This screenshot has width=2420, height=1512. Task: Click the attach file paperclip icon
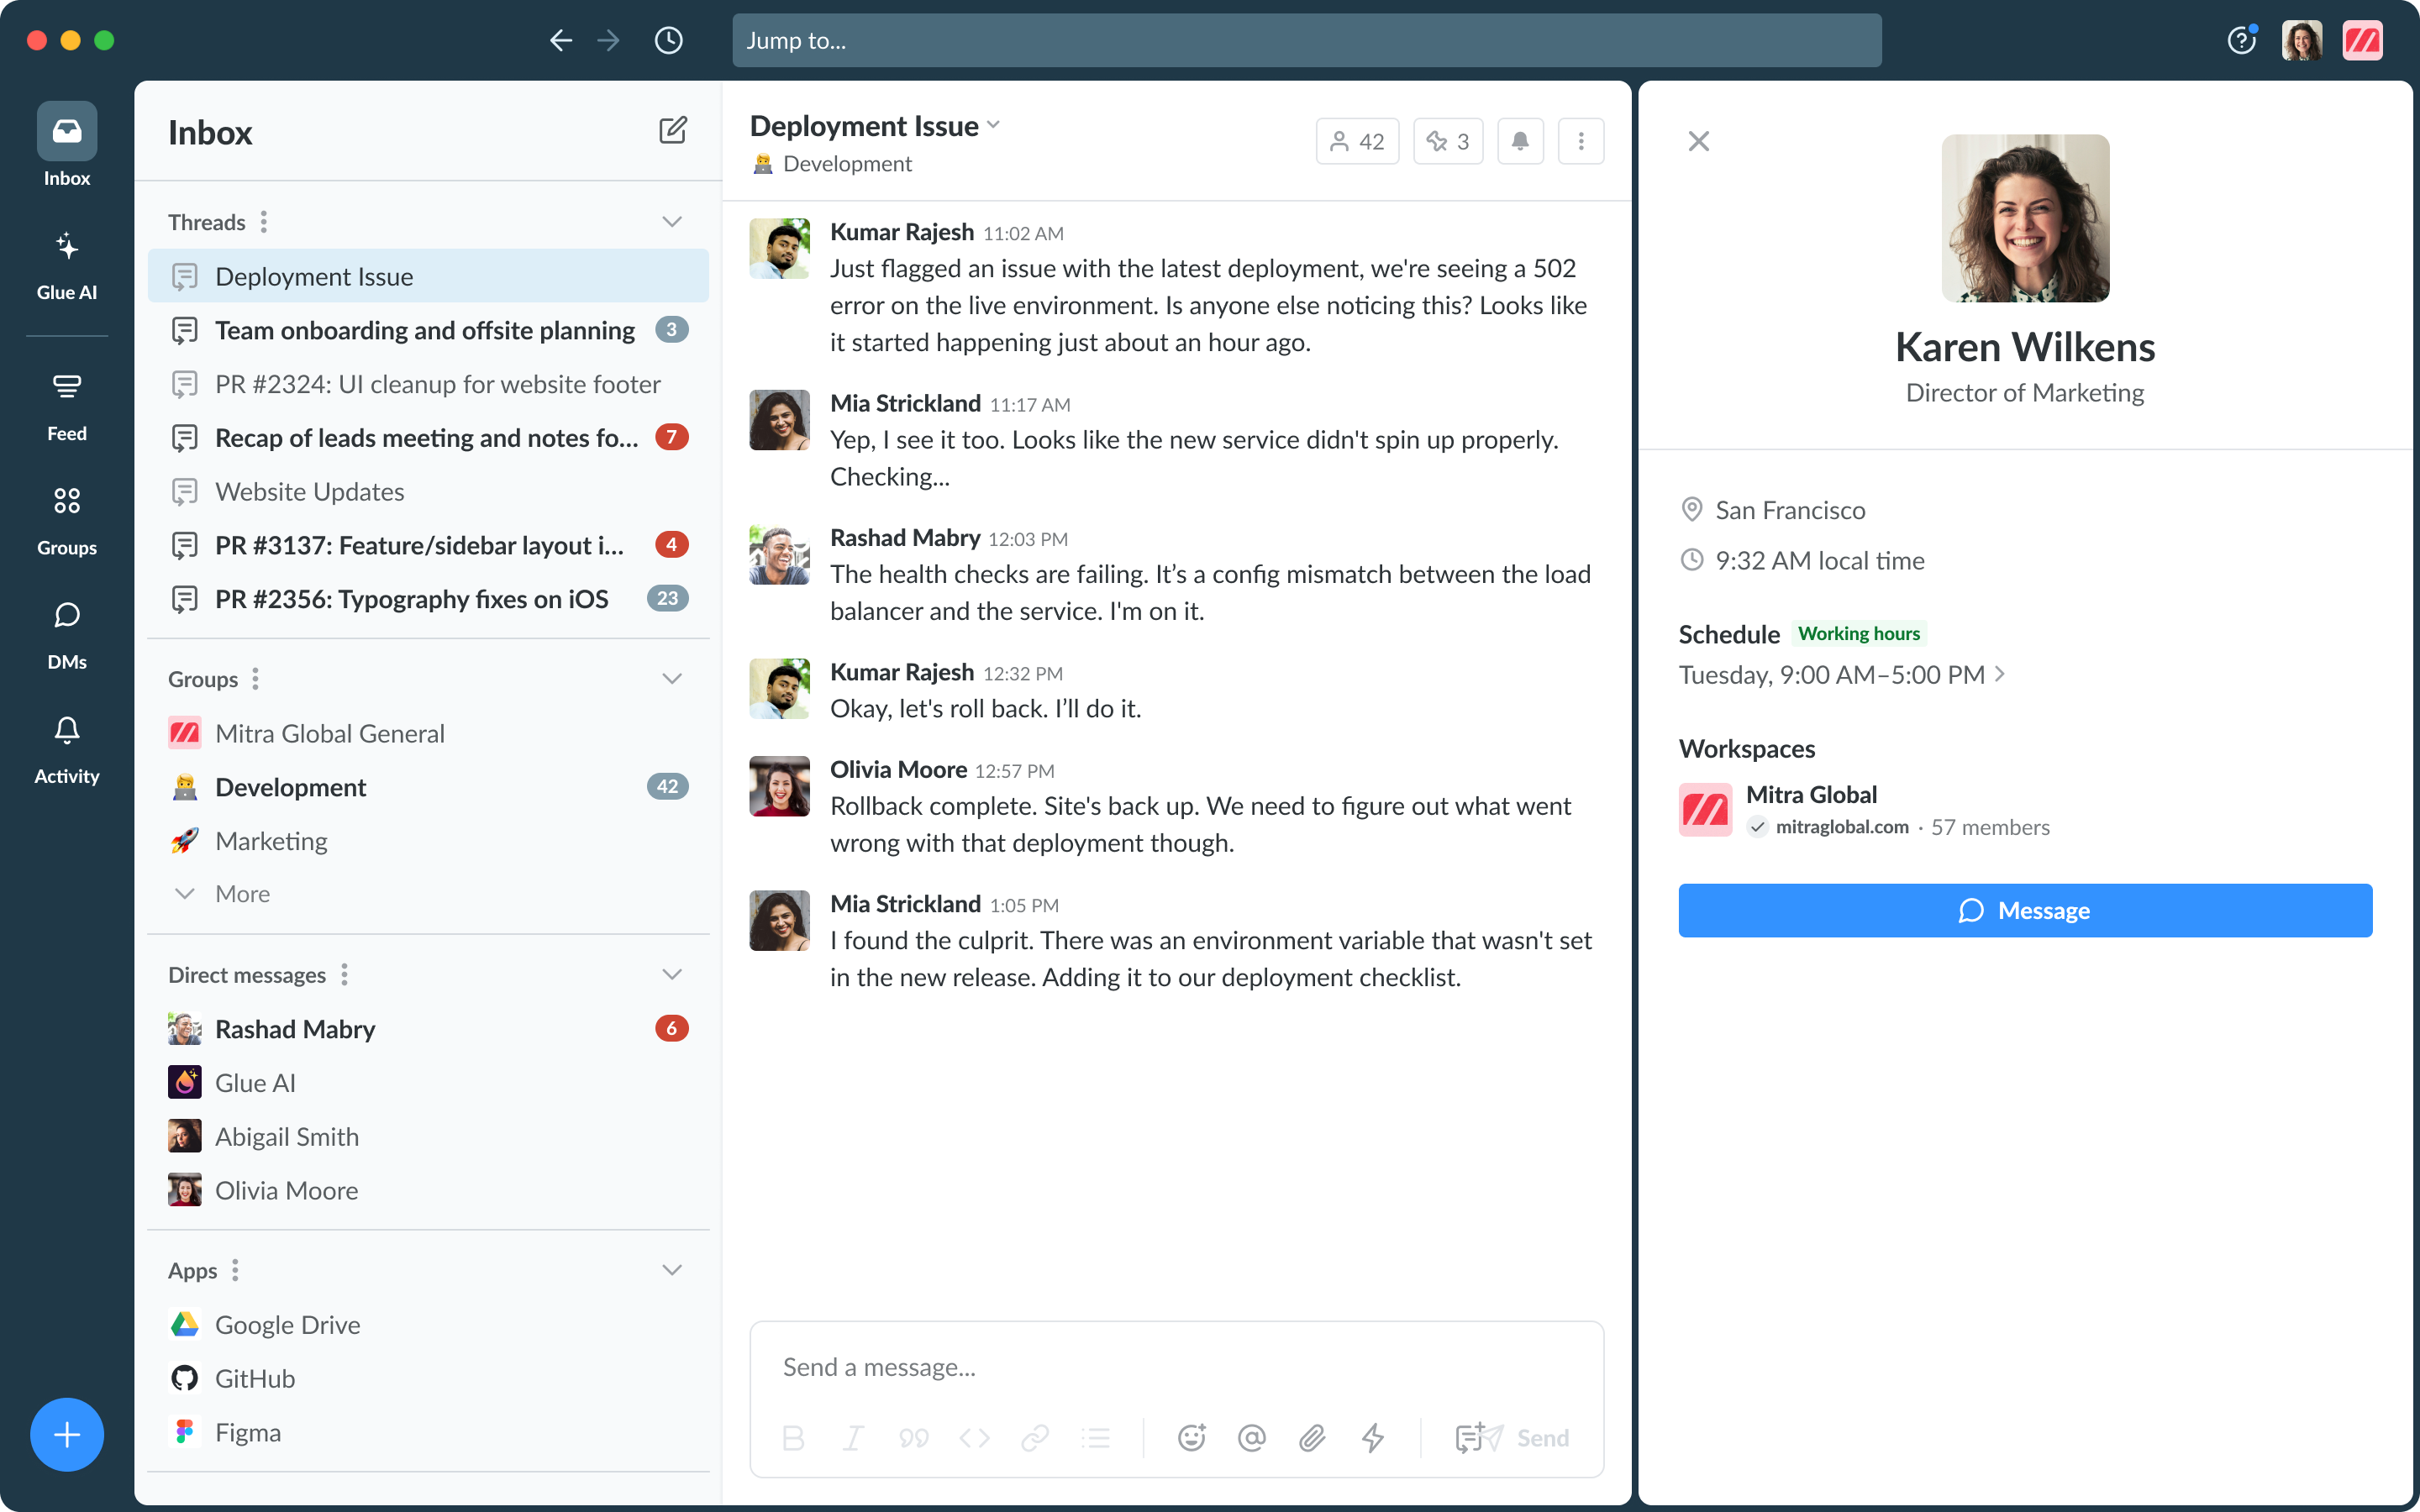click(1312, 1437)
